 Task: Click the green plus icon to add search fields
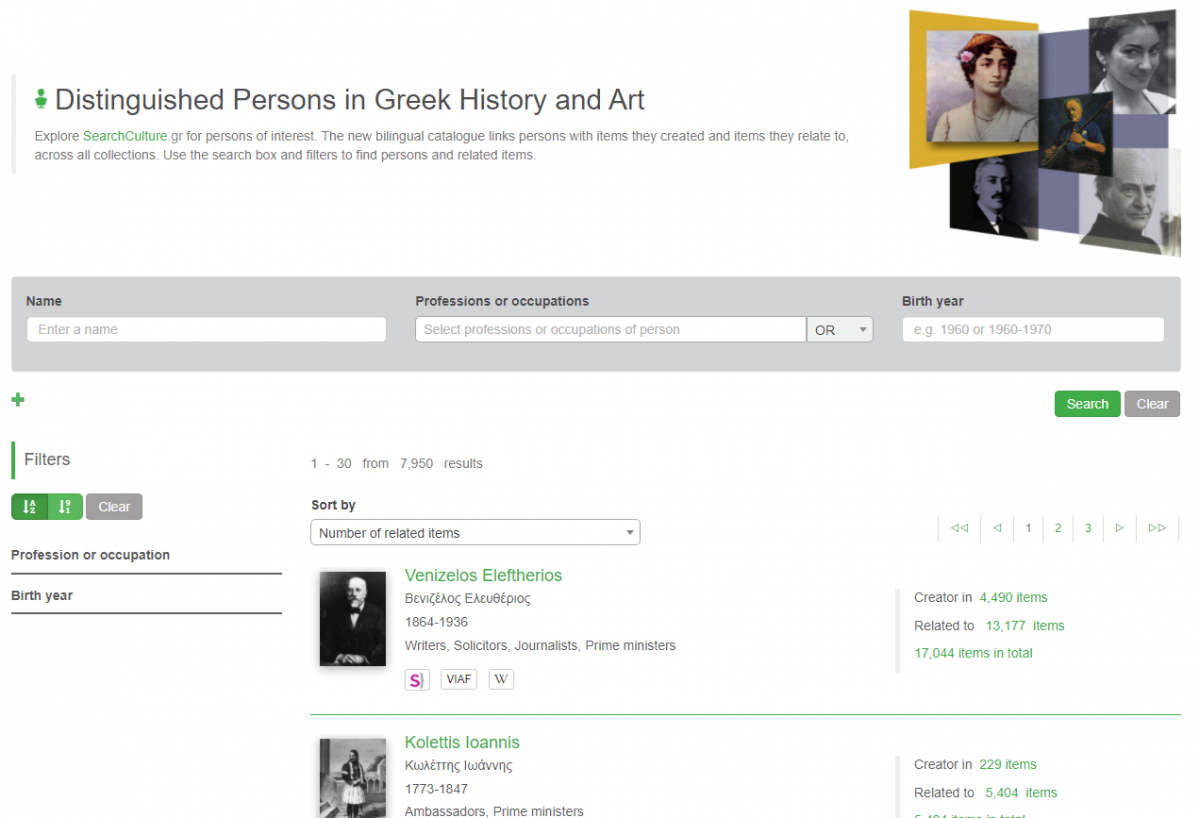click(18, 400)
